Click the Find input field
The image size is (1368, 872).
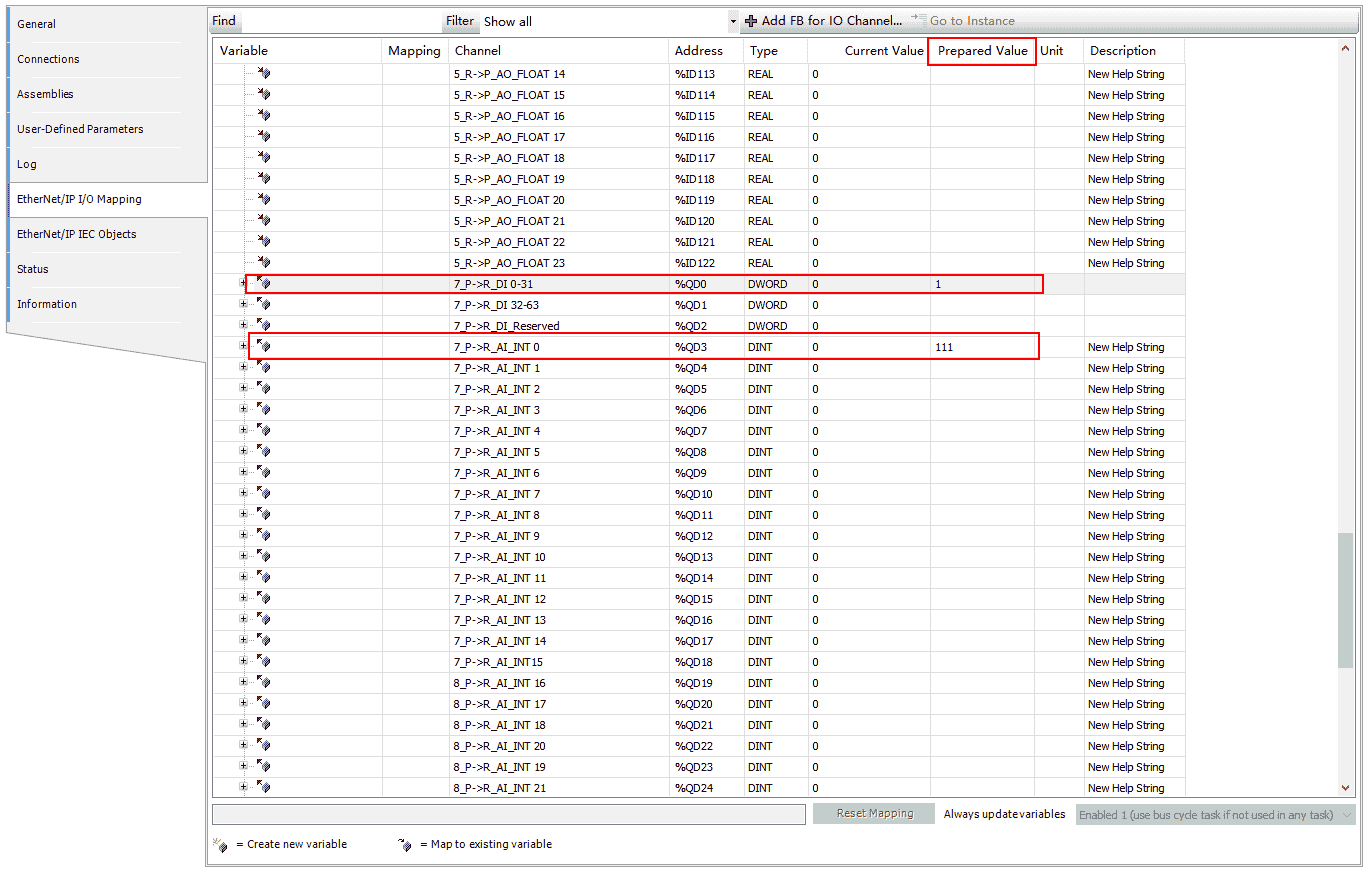(x=340, y=21)
